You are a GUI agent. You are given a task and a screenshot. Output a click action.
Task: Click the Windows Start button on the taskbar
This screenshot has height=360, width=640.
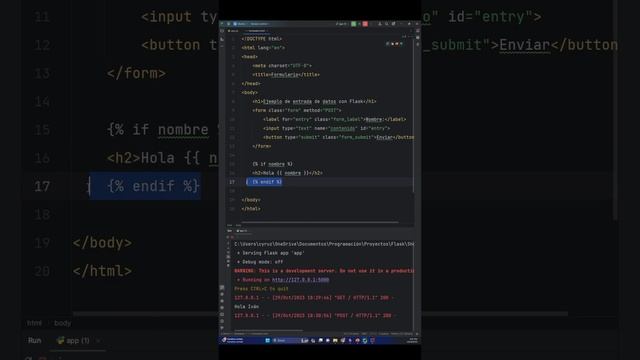coord(268,340)
